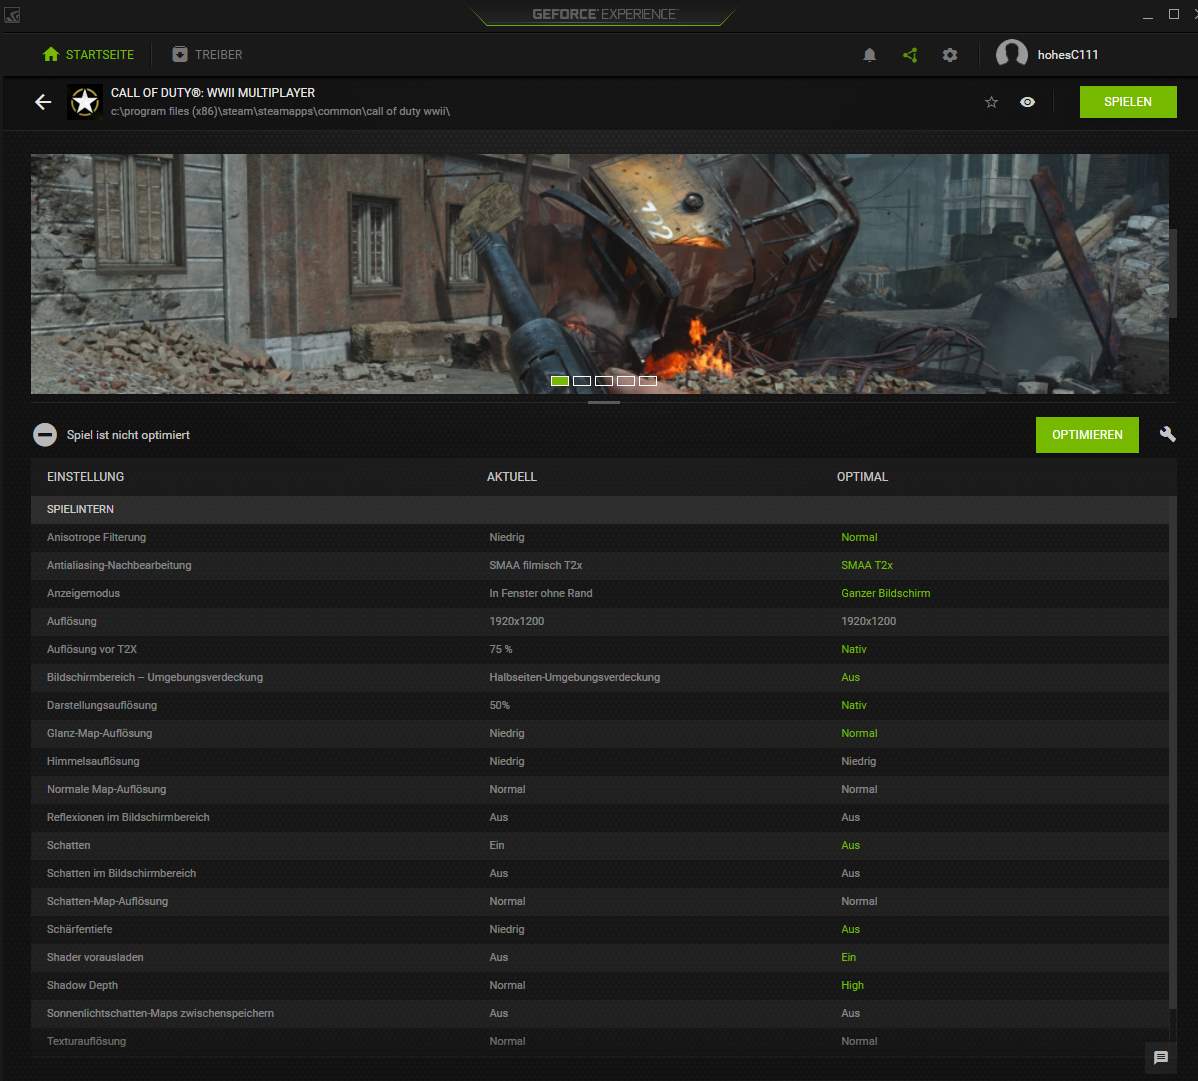Image resolution: width=1198 pixels, height=1081 pixels.
Task: Switch to the Treiber tab
Action: pos(207,55)
